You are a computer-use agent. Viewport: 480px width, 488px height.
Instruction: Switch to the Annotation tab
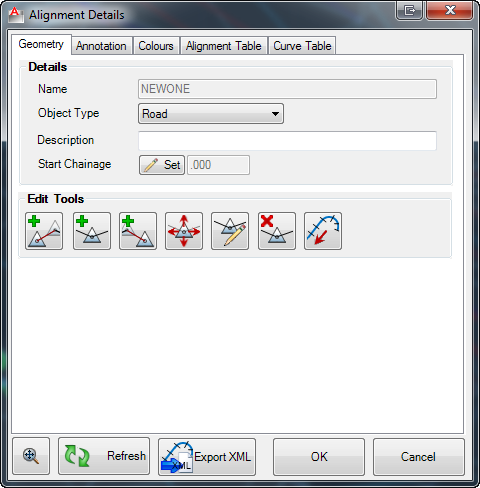coord(101,46)
